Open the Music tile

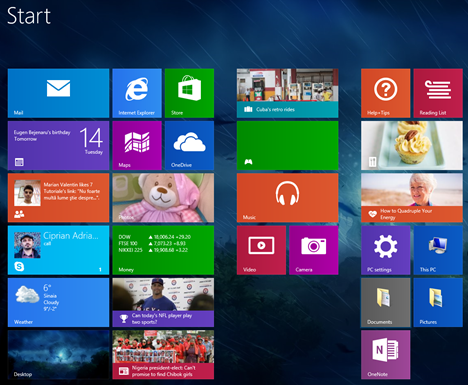pyautogui.click(x=287, y=198)
